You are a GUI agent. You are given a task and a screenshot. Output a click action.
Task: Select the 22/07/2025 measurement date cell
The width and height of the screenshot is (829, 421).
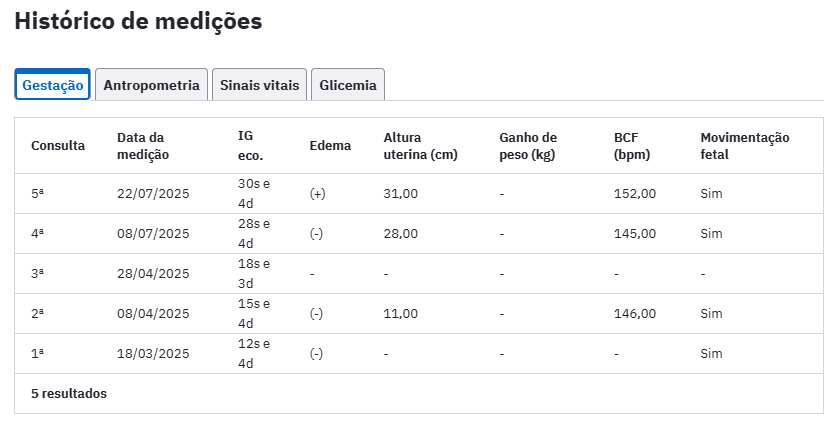(x=153, y=194)
